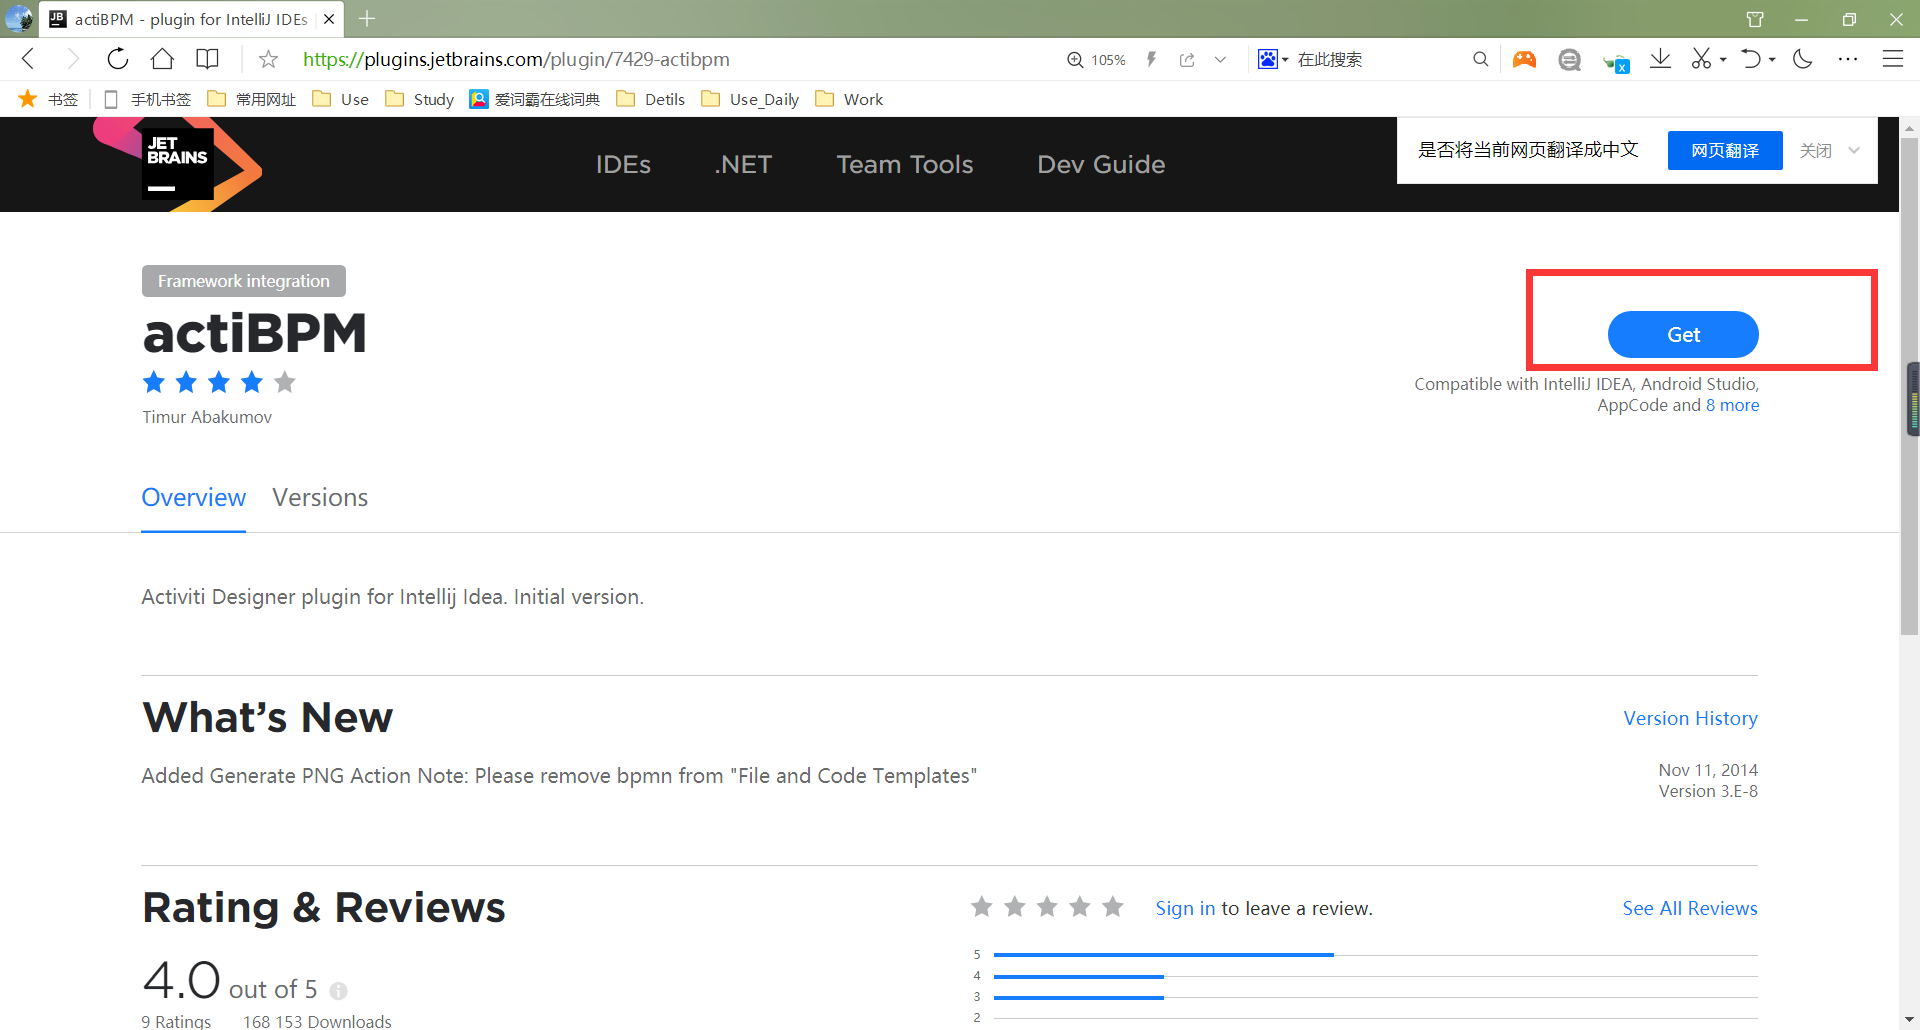
Task: Expand the translation prompt options arrow
Action: click(x=1854, y=150)
